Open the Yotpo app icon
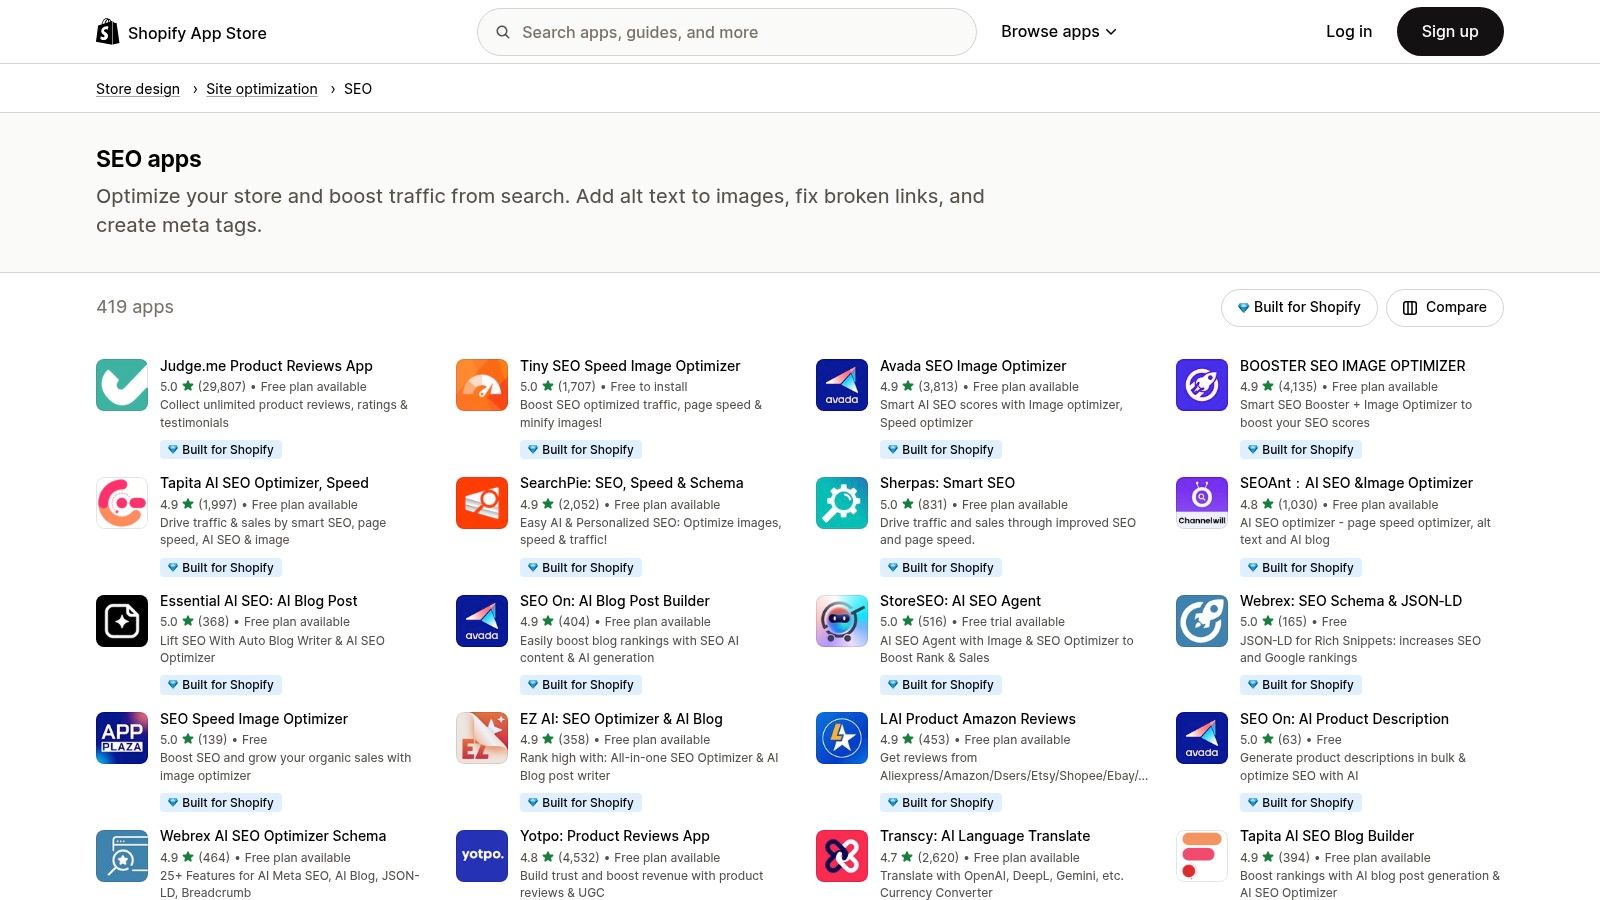 (x=482, y=856)
